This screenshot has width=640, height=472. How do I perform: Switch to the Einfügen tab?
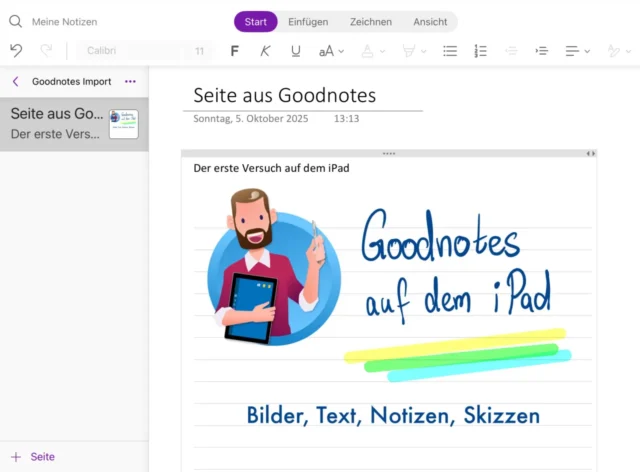(x=308, y=21)
